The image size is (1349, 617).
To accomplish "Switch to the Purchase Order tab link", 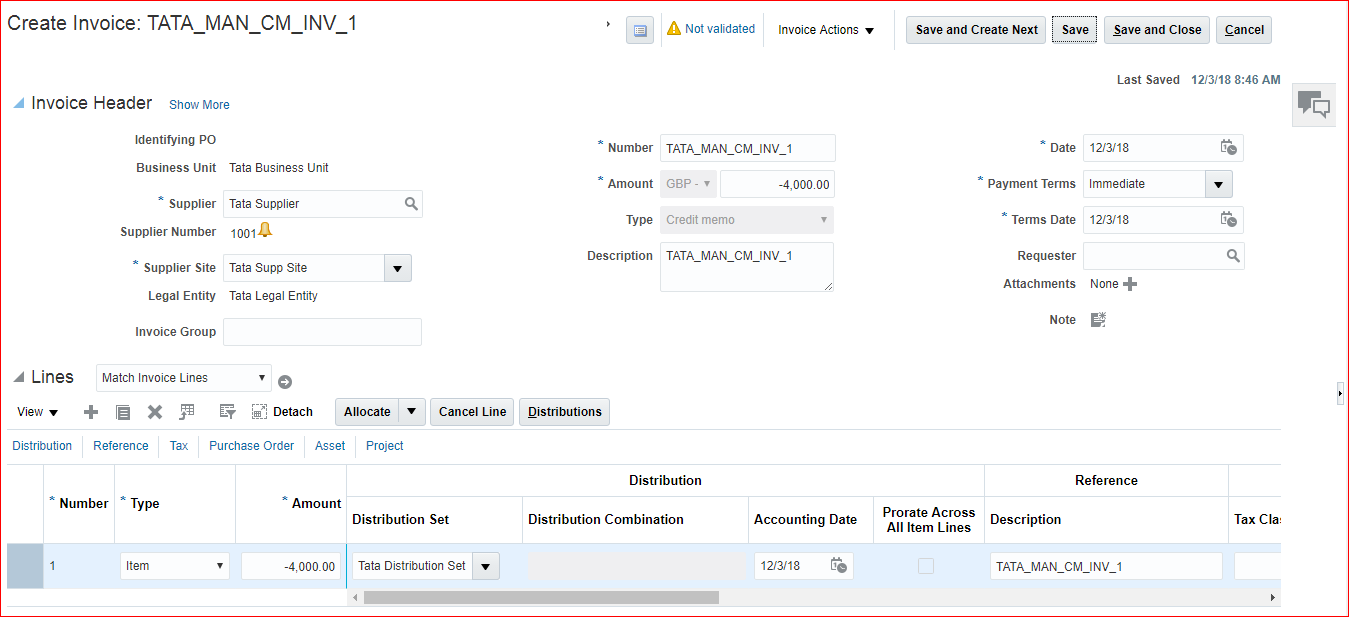I will tap(251, 446).
